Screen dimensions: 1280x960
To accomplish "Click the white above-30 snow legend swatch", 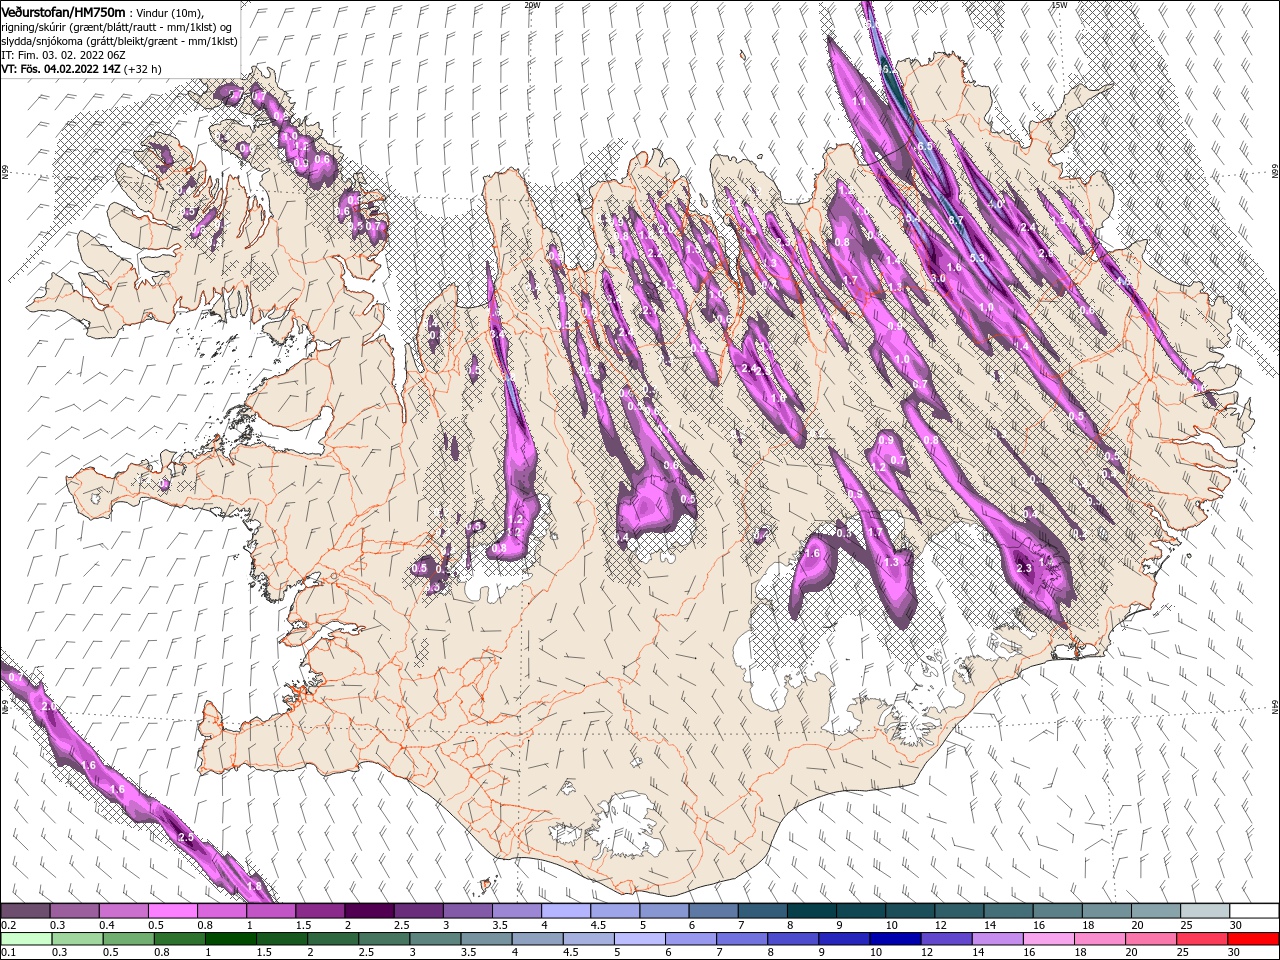I will click(1254, 911).
